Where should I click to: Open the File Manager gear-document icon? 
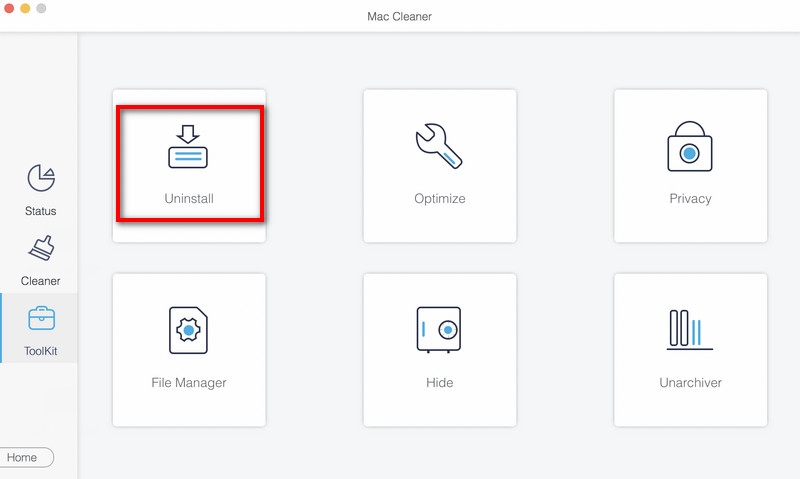click(x=189, y=330)
